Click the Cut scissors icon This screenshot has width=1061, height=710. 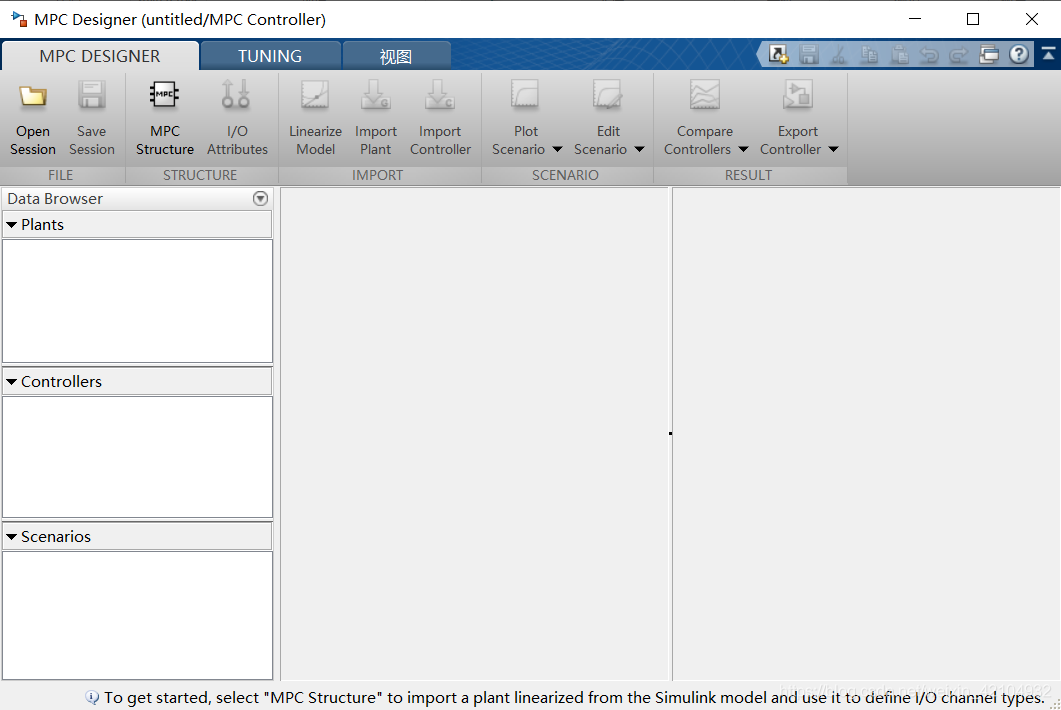tap(839, 55)
